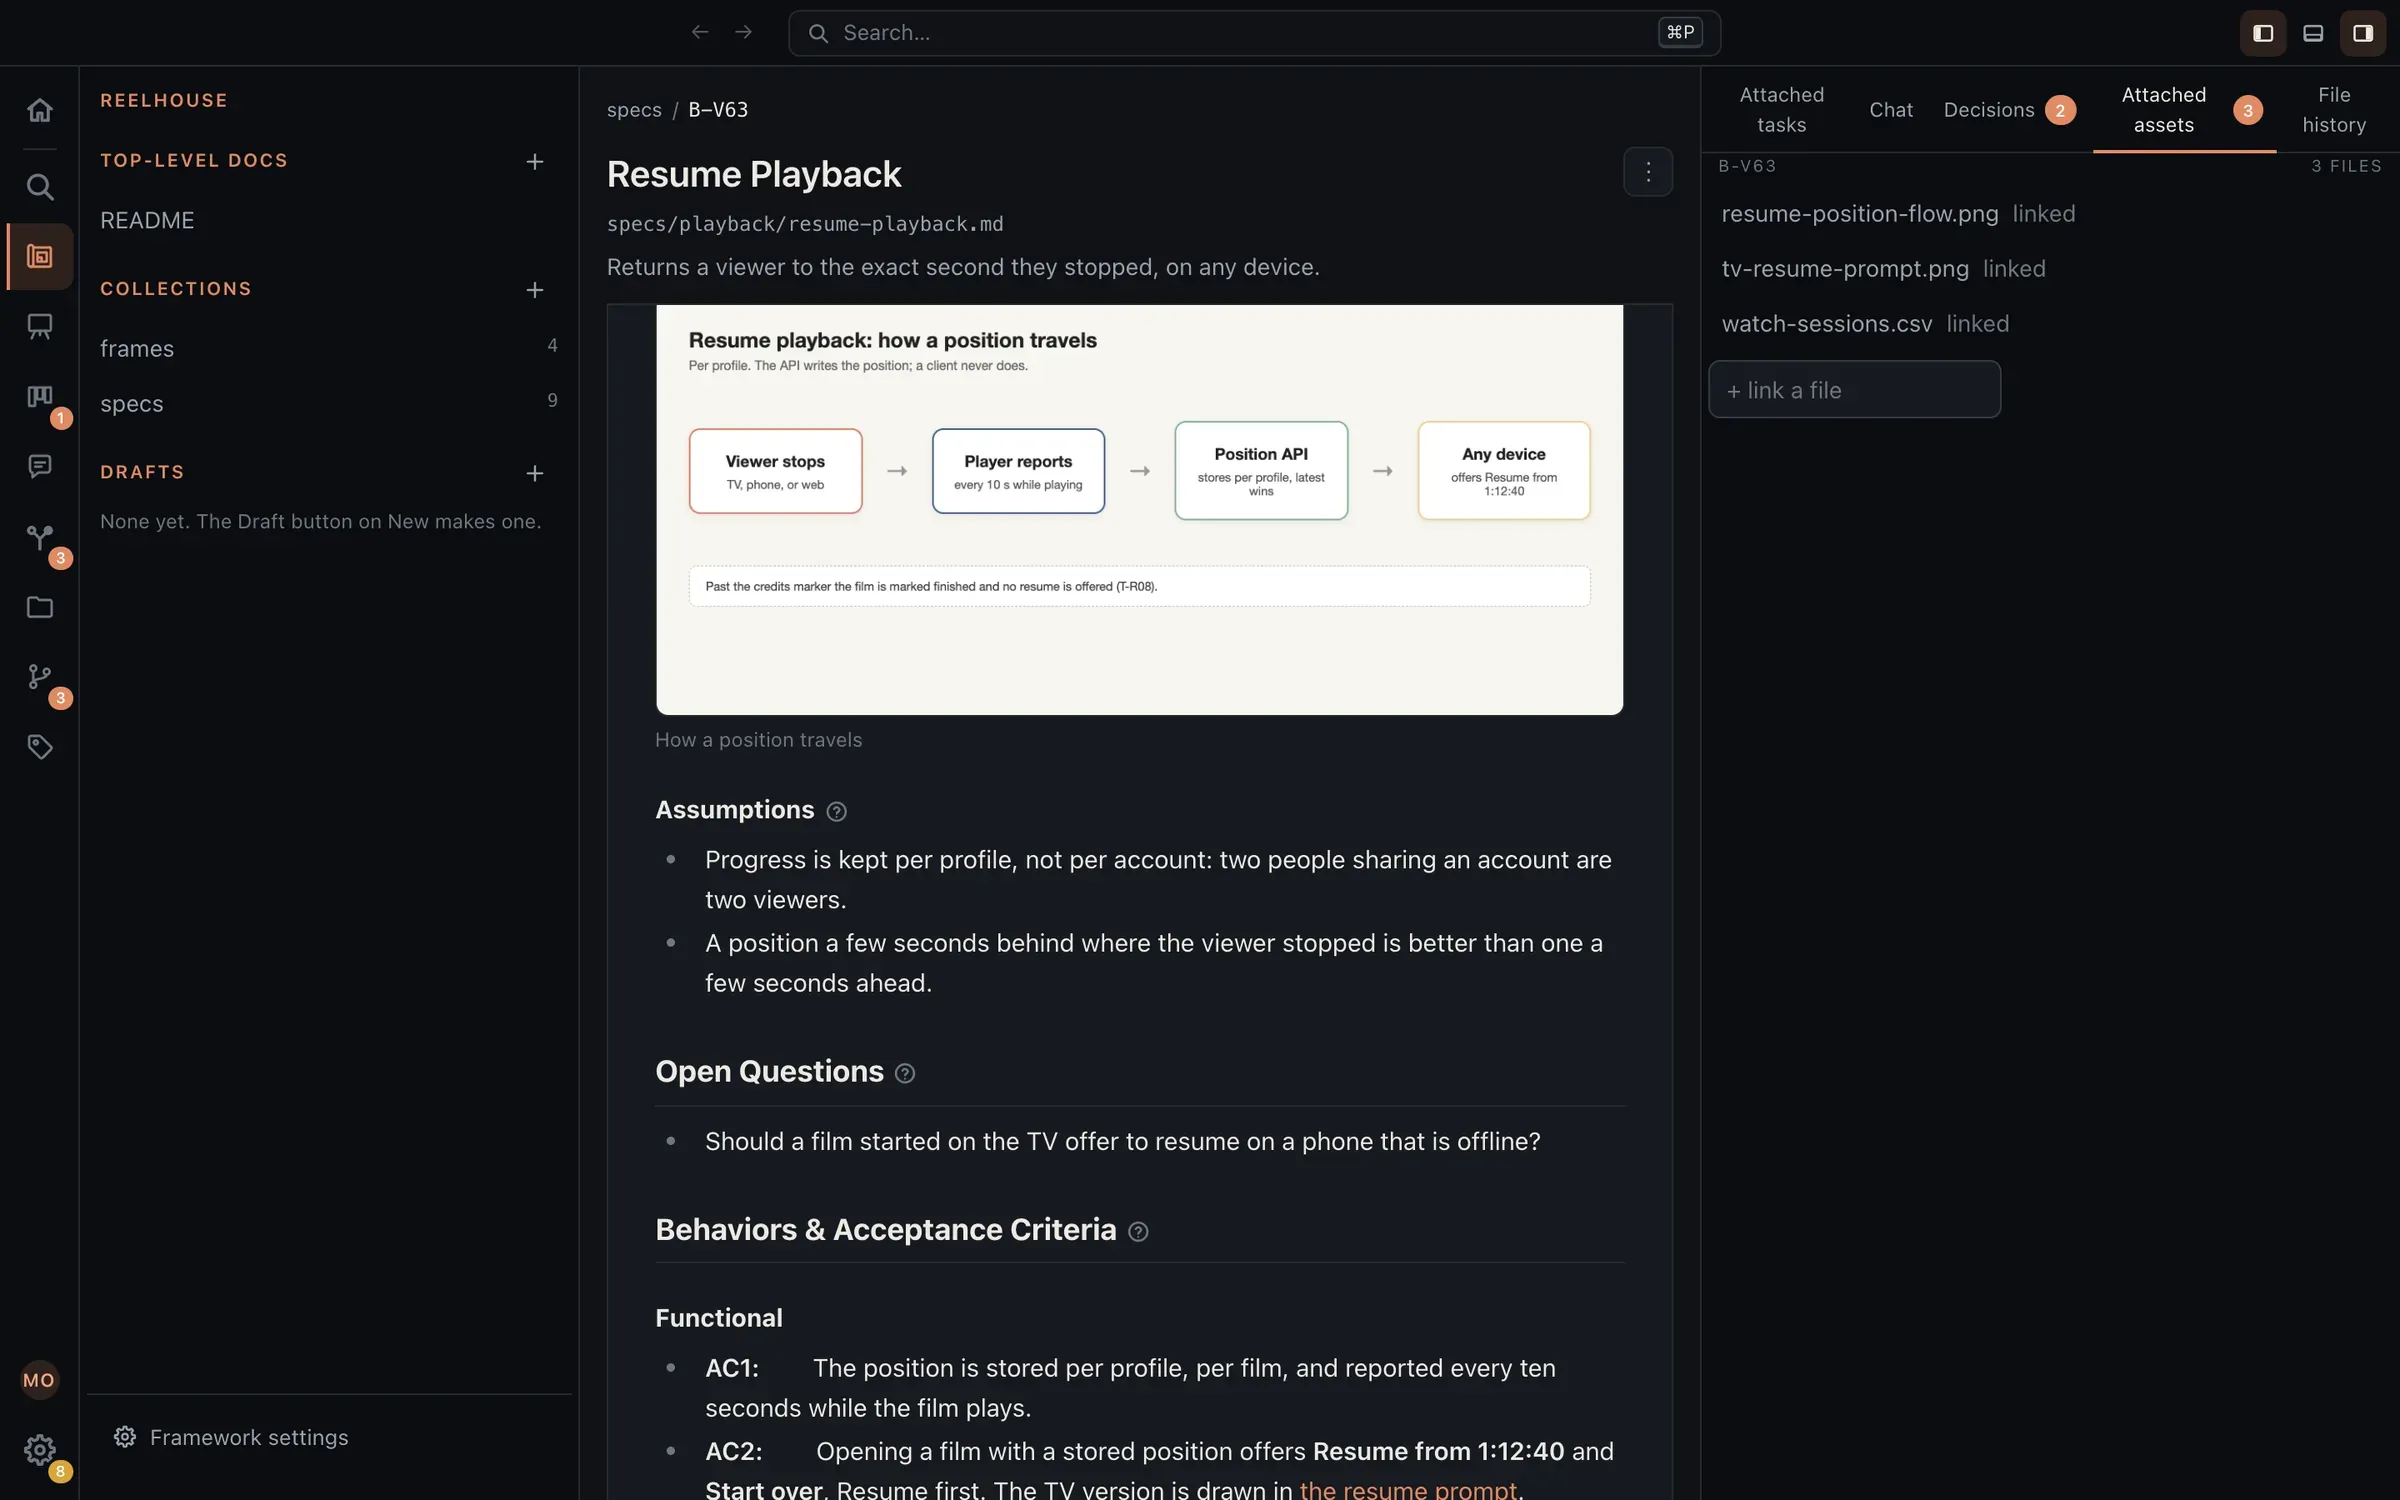2400x1500 pixels.
Task: Open resume-position-flow.png asset
Action: 1859,214
